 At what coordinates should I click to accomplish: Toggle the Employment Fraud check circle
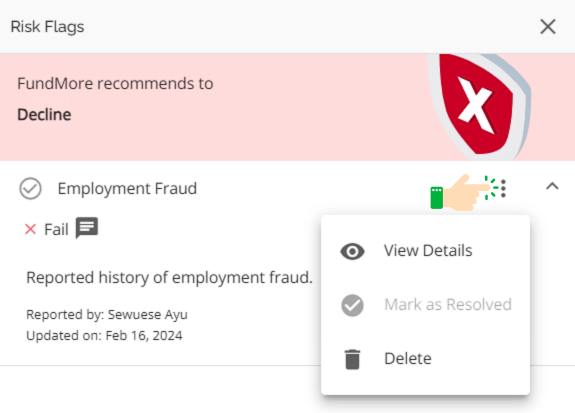coord(30,189)
